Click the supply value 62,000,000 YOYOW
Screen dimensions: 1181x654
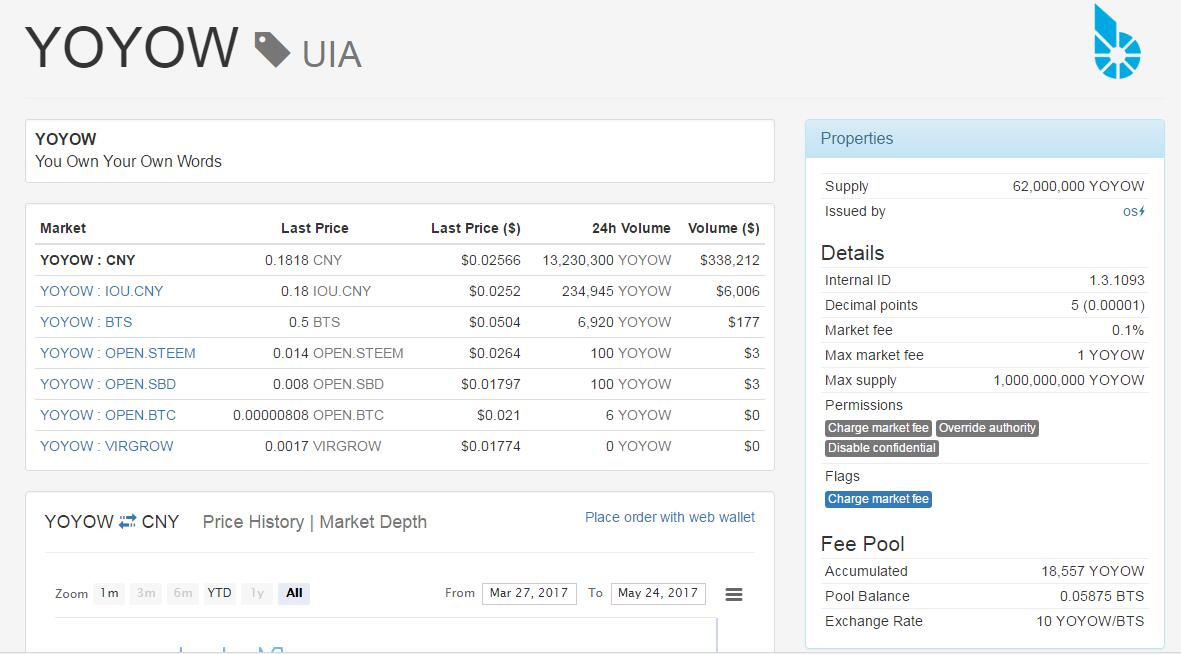[x=1078, y=186]
